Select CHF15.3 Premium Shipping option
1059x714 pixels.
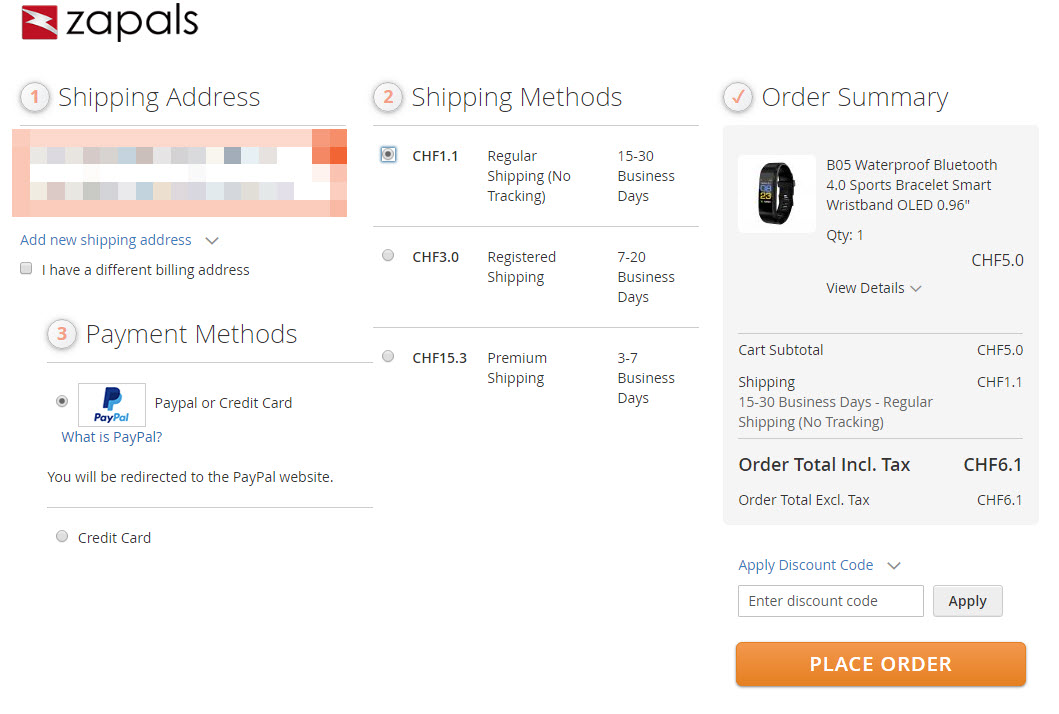point(388,357)
